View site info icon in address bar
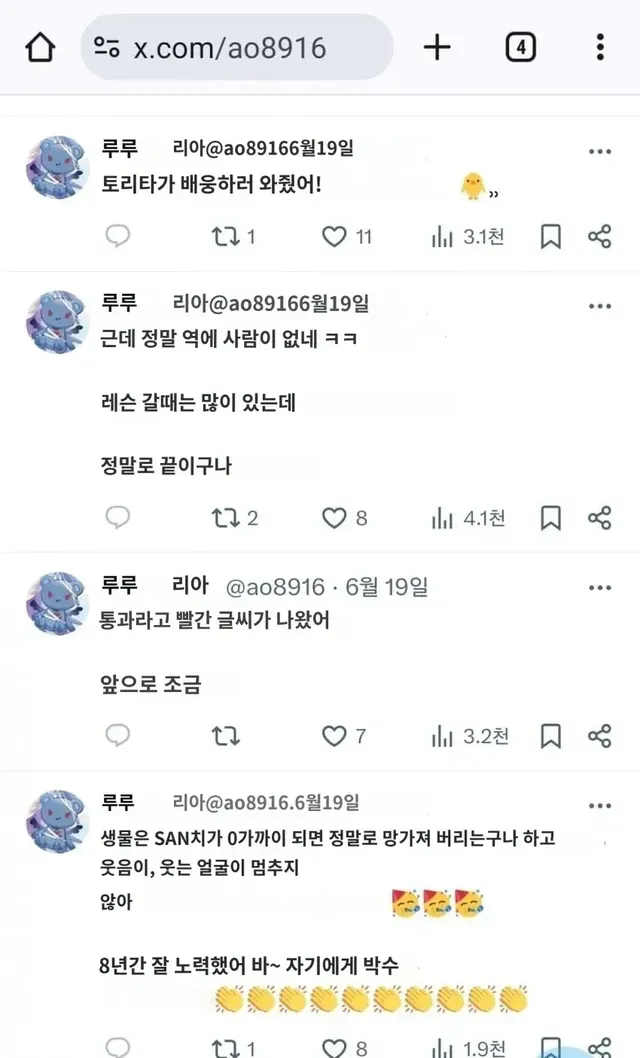The height and width of the screenshot is (1058, 640). coord(107,47)
